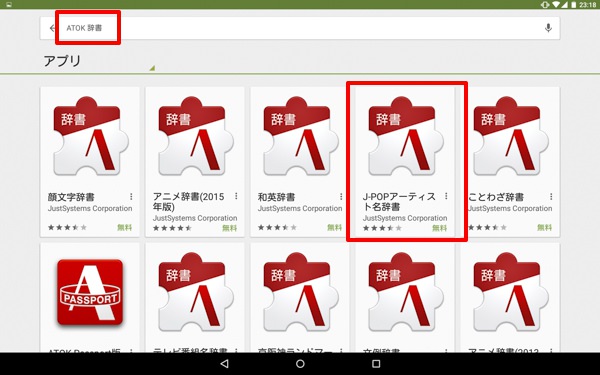Open the ATOK Passport app icon

[x=90, y=293]
